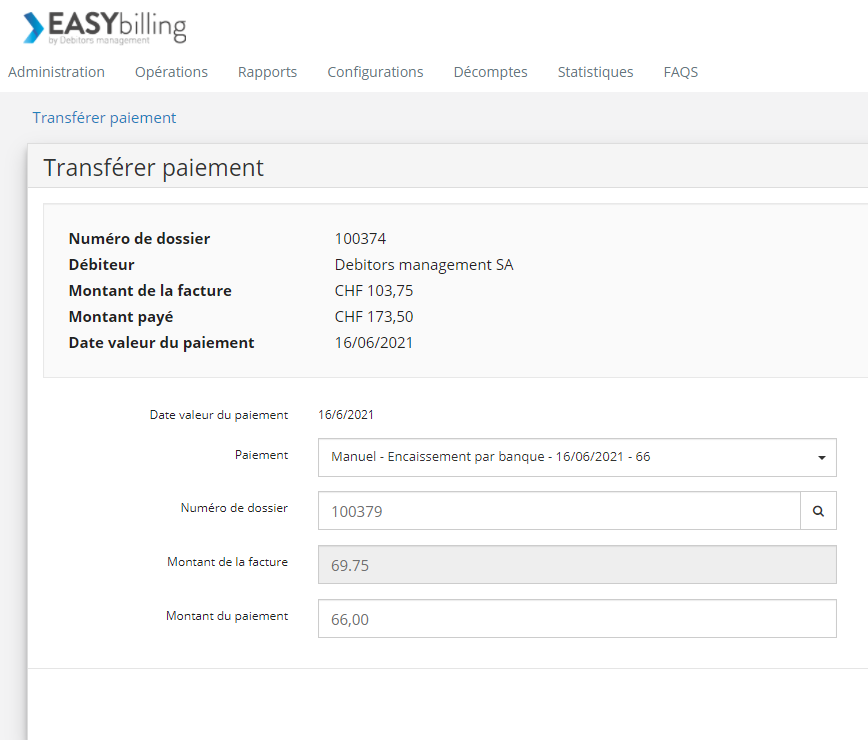Click the dossier number value 100374
Viewport: 868px width, 740px height.
click(x=360, y=239)
